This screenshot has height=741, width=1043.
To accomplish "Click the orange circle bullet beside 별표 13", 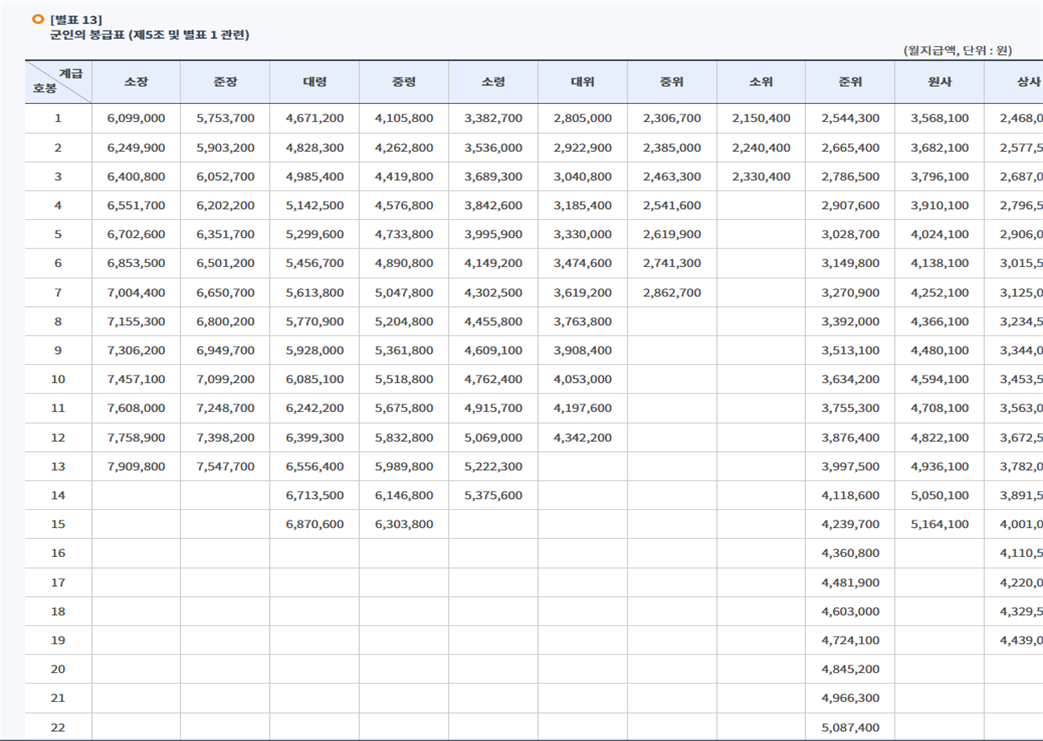I will click(x=38, y=19).
